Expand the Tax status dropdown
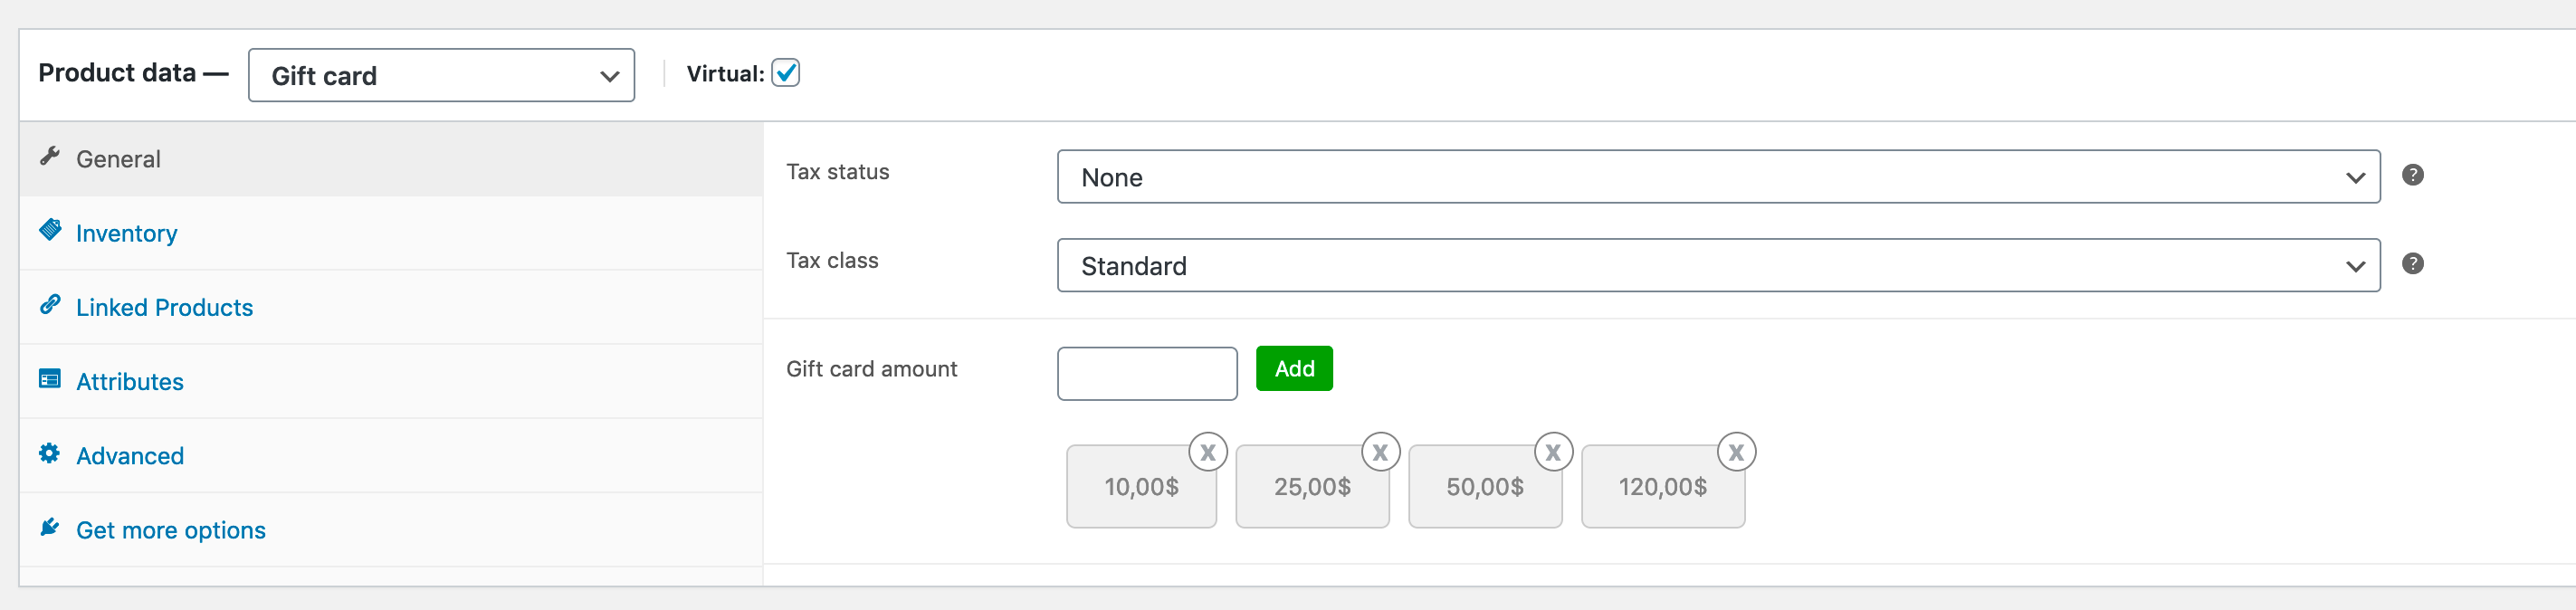This screenshot has height=610, width=2576. pos(1718,177)
